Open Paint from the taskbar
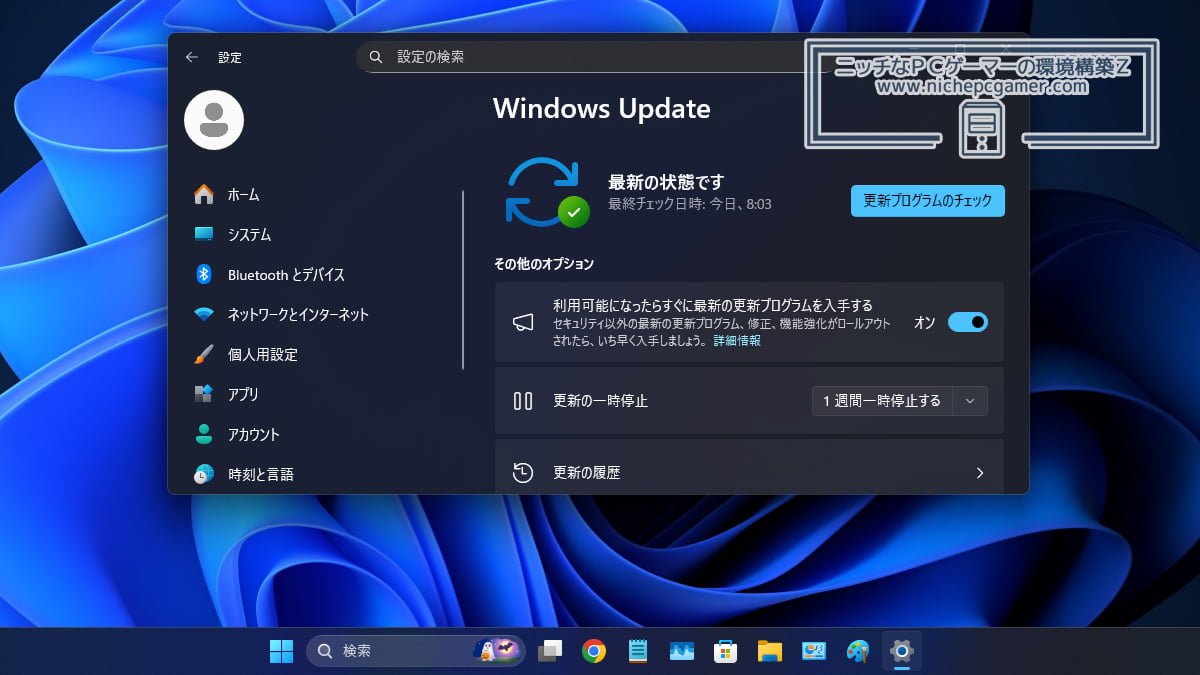This screenshot has width=1200, height=675. pos(858,651)
